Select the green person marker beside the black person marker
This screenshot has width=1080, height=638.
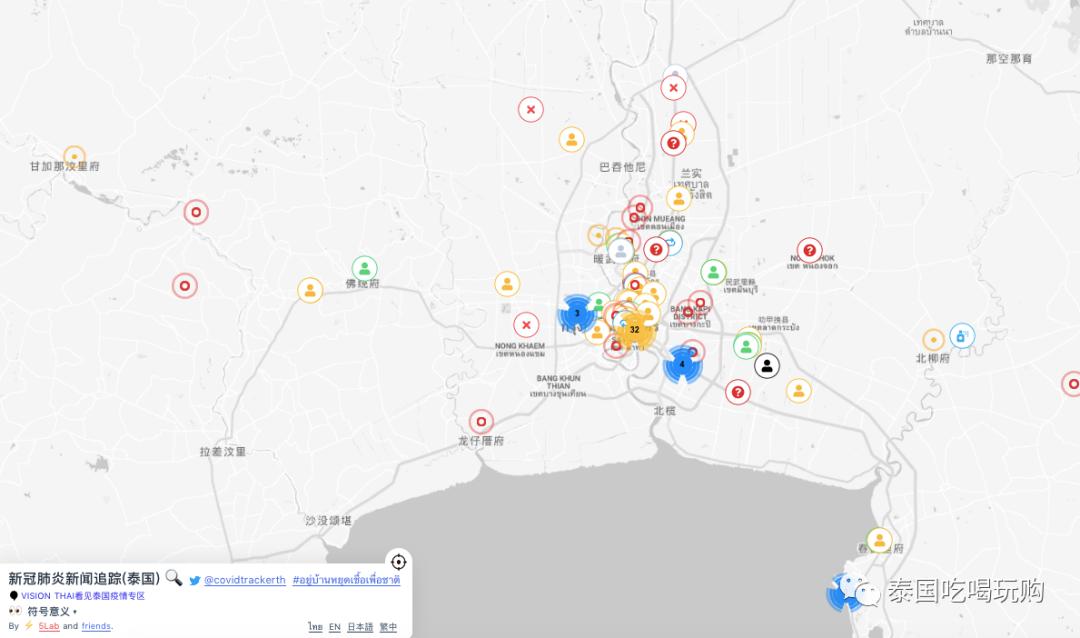click(x=746, y=346)
